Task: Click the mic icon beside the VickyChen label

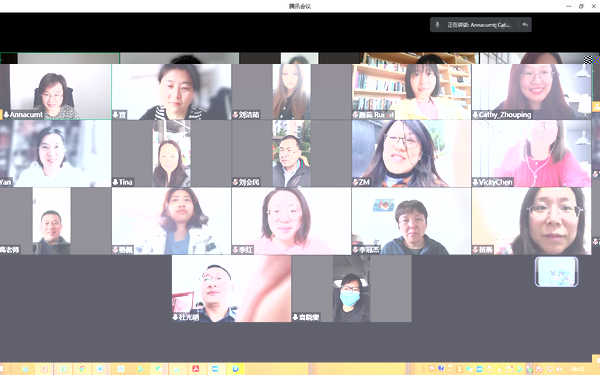Action: 476,182
